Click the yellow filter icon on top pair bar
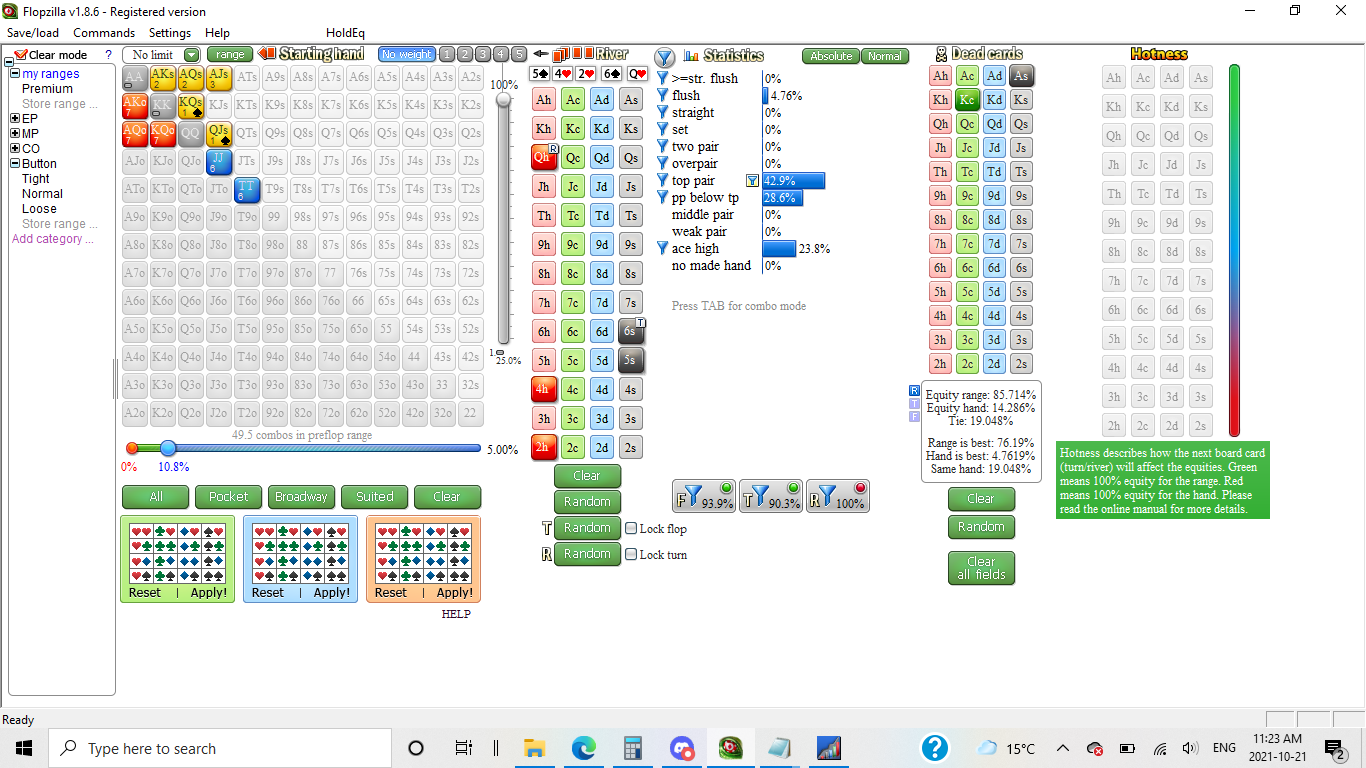The height and width of the screenshot is (768, 1366). 752,181
